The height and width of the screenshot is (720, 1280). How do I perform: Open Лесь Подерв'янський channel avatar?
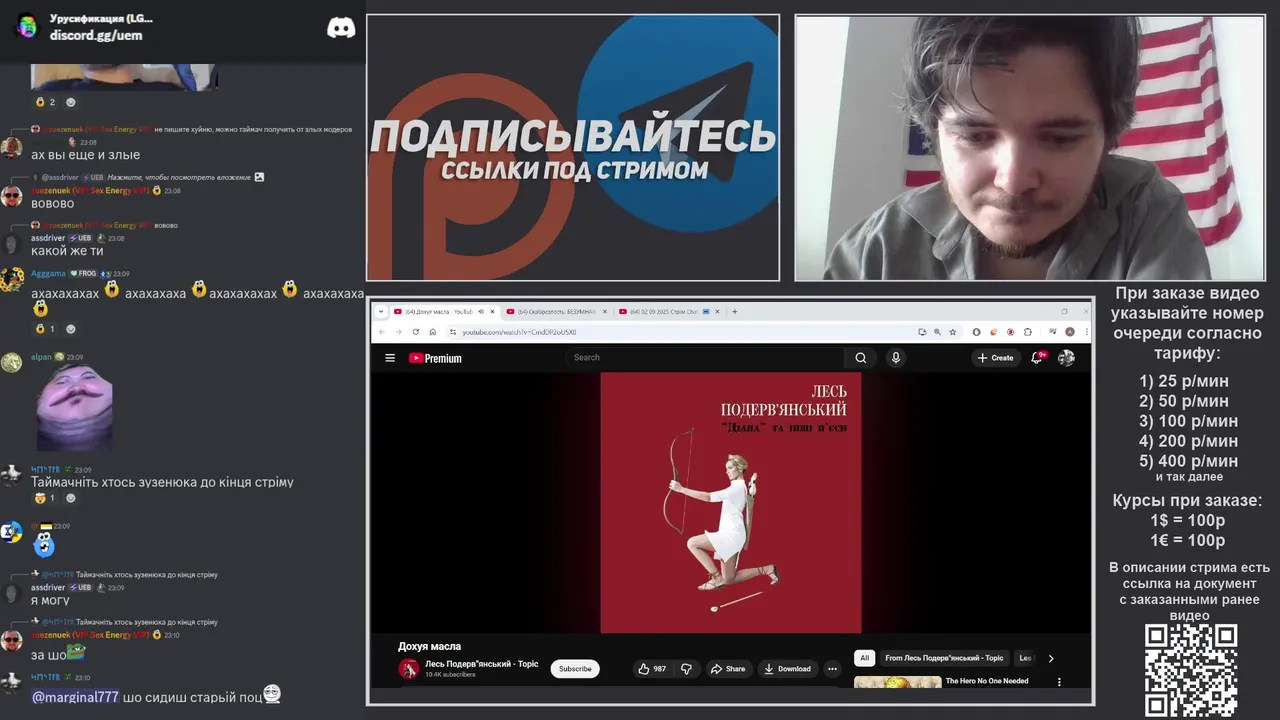coord(408,669)
